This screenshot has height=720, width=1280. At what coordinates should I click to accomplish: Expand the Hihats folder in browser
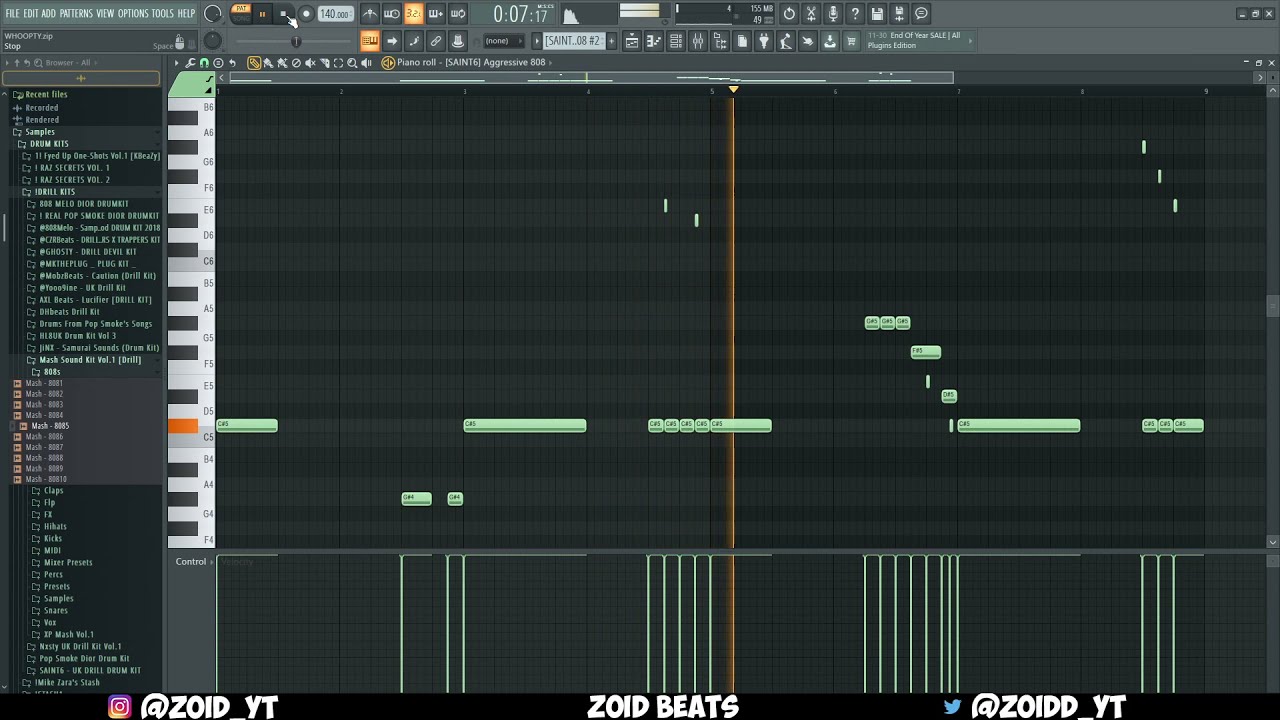55,526
